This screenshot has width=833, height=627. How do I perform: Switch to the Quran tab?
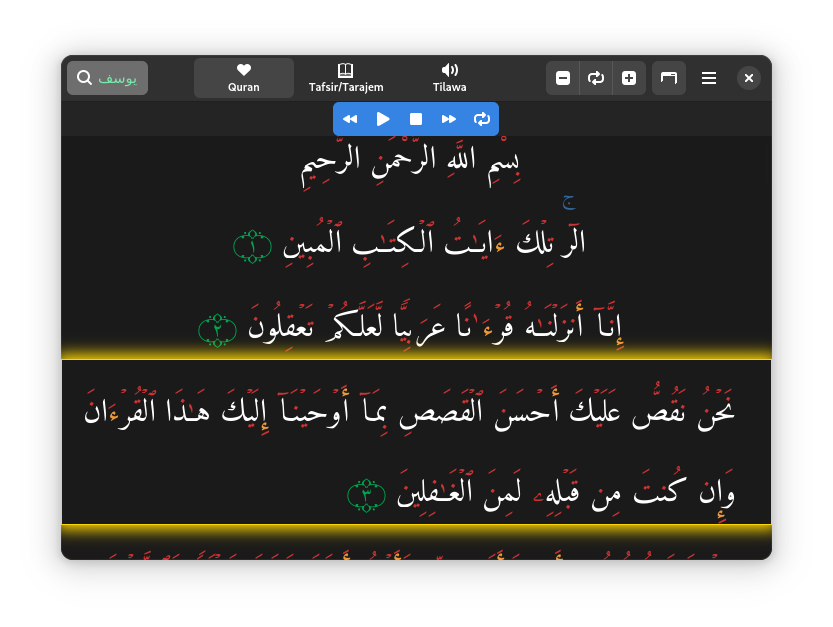tap(244, 78)
